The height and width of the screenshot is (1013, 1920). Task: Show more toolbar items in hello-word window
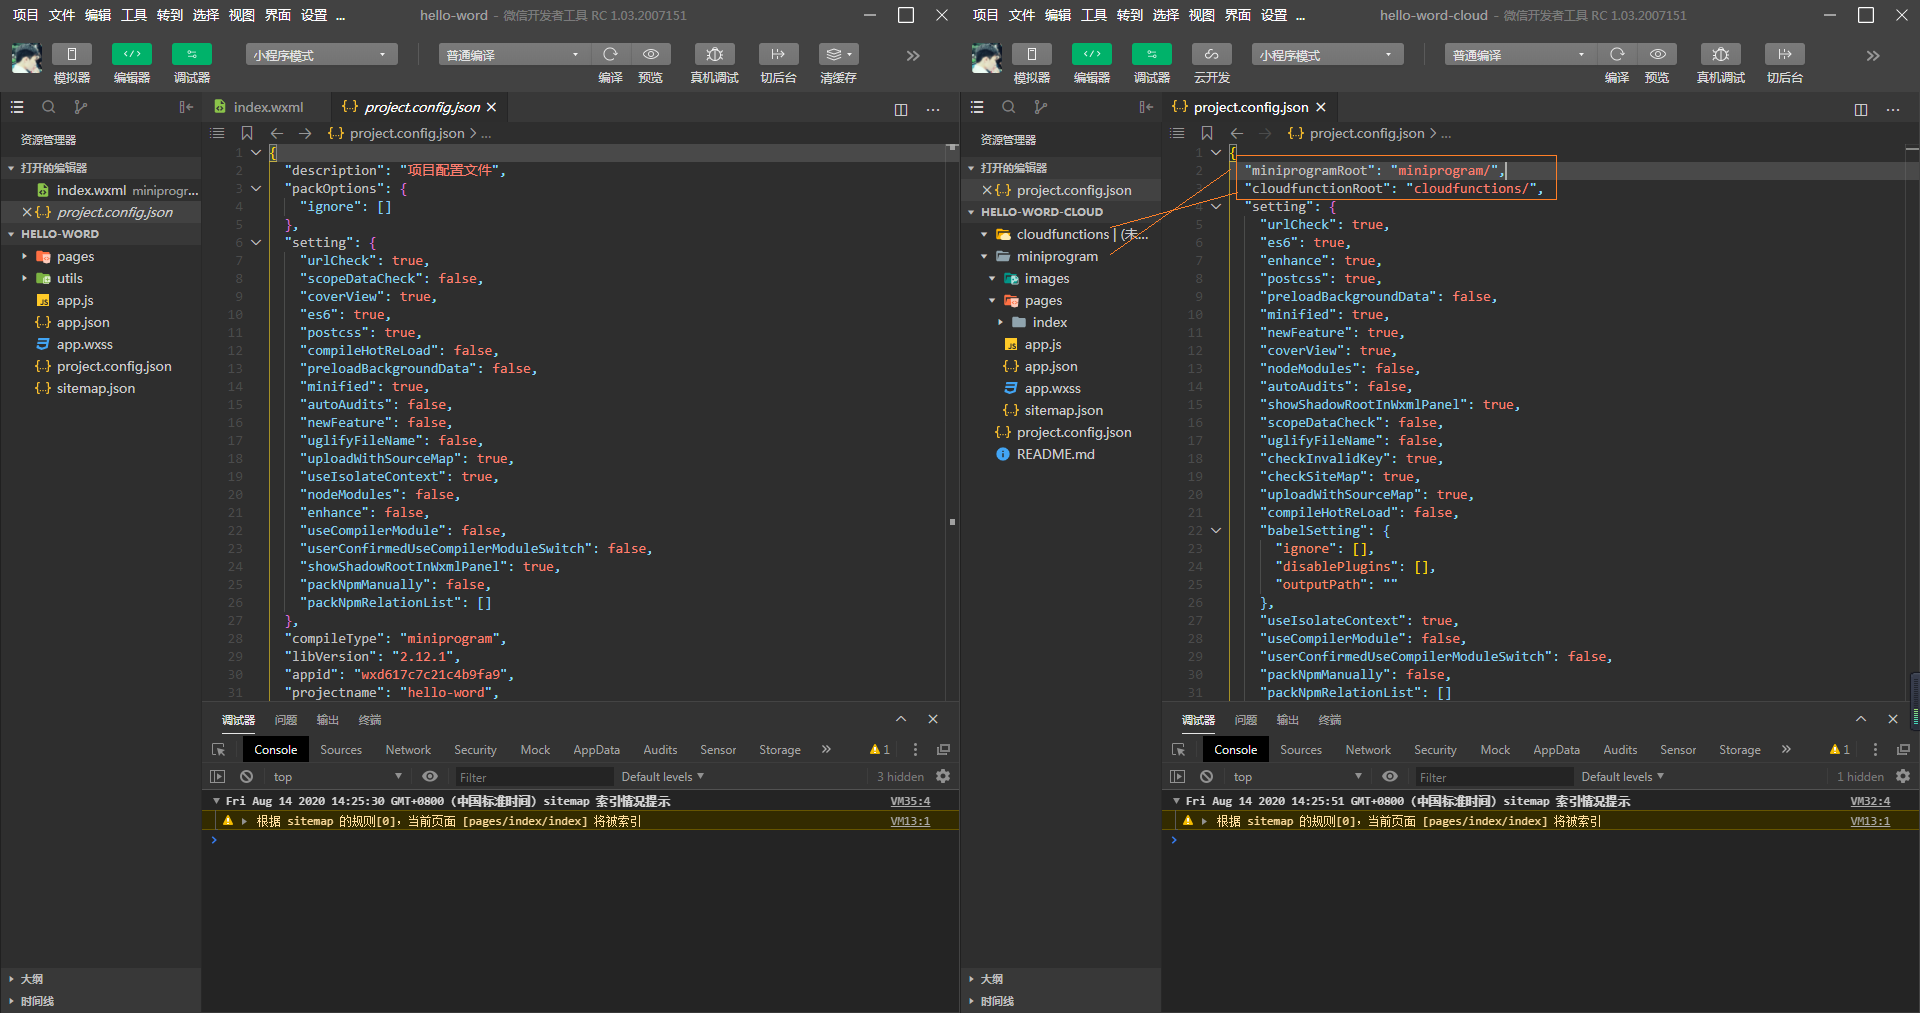click(x=913, y=56)
